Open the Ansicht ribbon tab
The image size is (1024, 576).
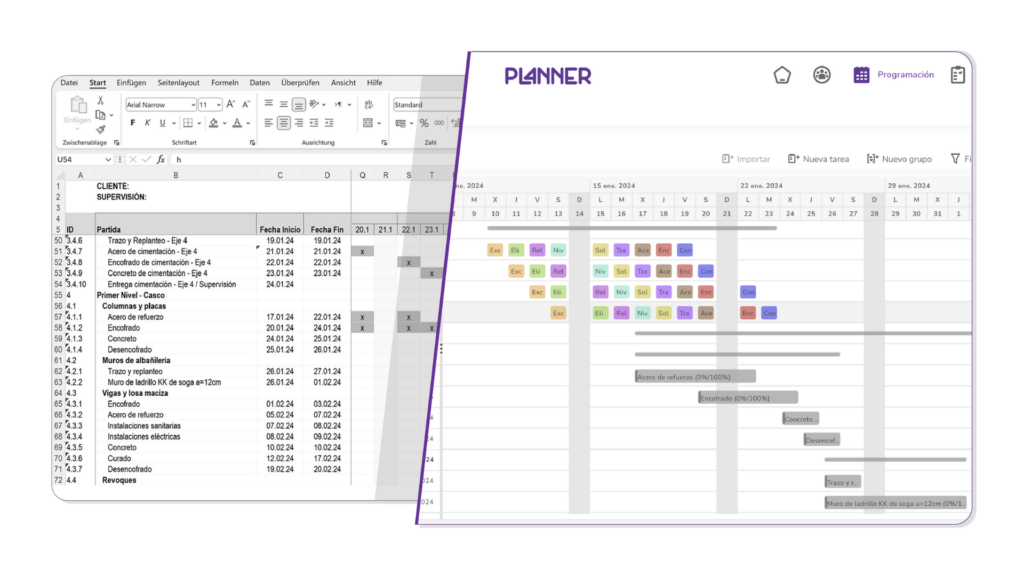[344, 83]
